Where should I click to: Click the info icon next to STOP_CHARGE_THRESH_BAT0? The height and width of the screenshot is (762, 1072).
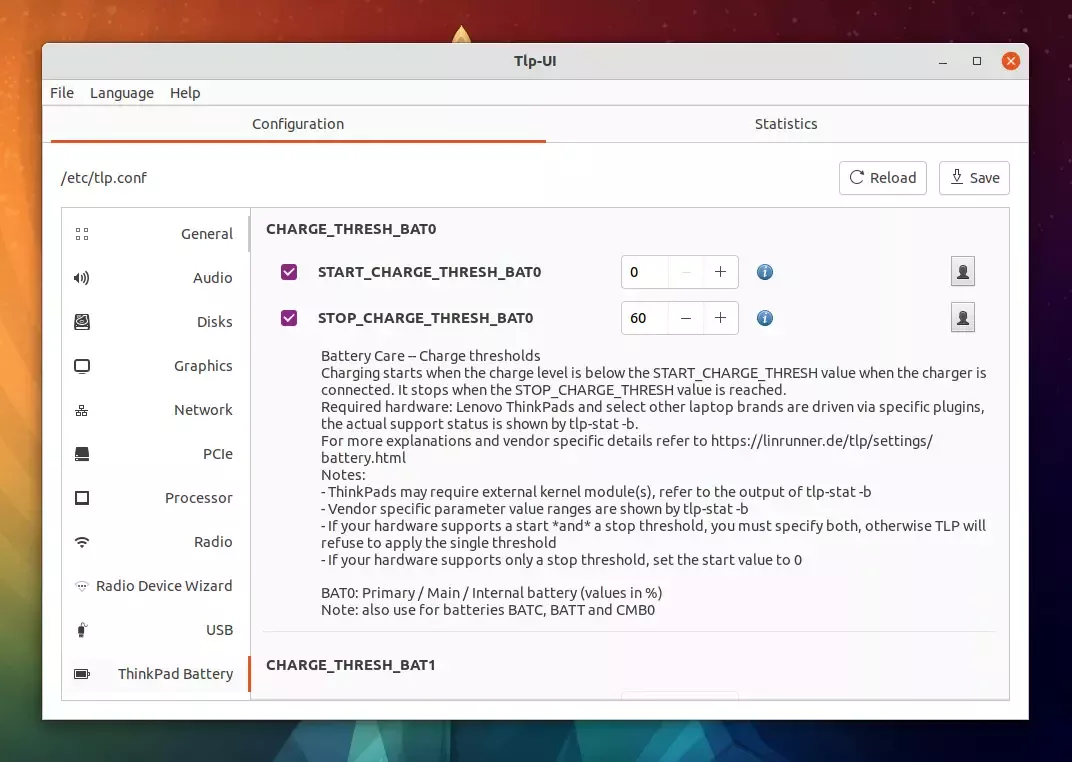[x=764, y=318]
